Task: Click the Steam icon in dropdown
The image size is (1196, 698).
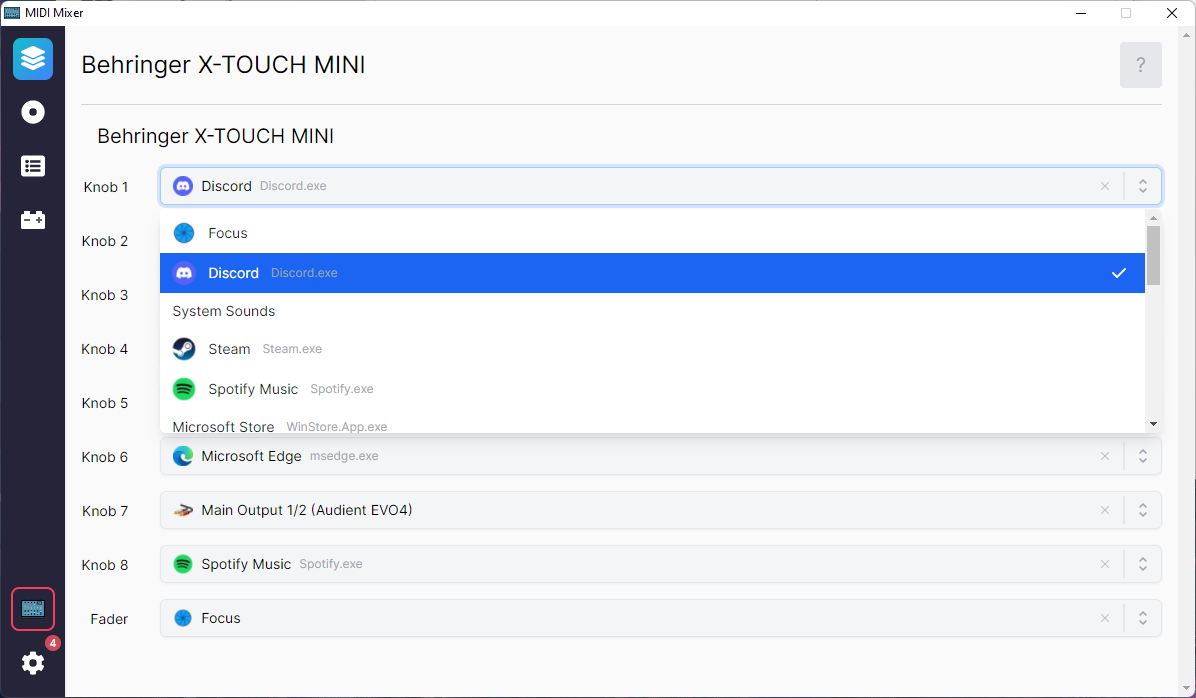Action: point(184,349)
